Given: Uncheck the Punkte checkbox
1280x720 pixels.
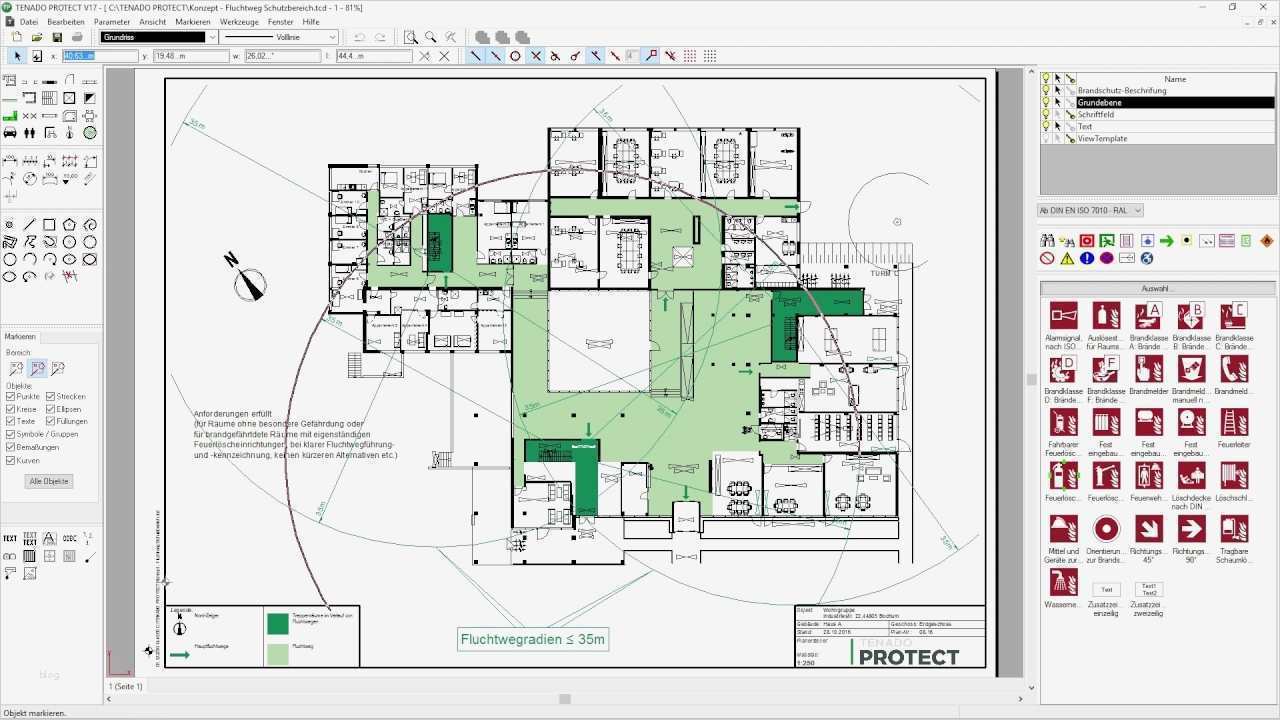Looking at the screenshot, I should (x=10, y=397).
